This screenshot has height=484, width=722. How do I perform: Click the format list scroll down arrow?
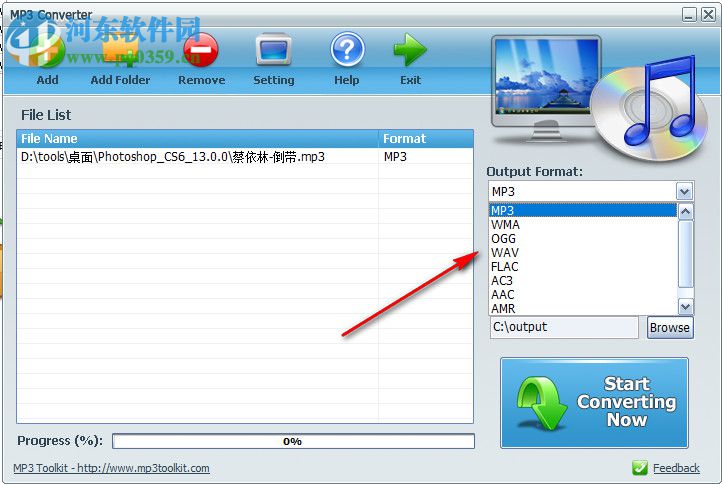(x=686, y=306)
